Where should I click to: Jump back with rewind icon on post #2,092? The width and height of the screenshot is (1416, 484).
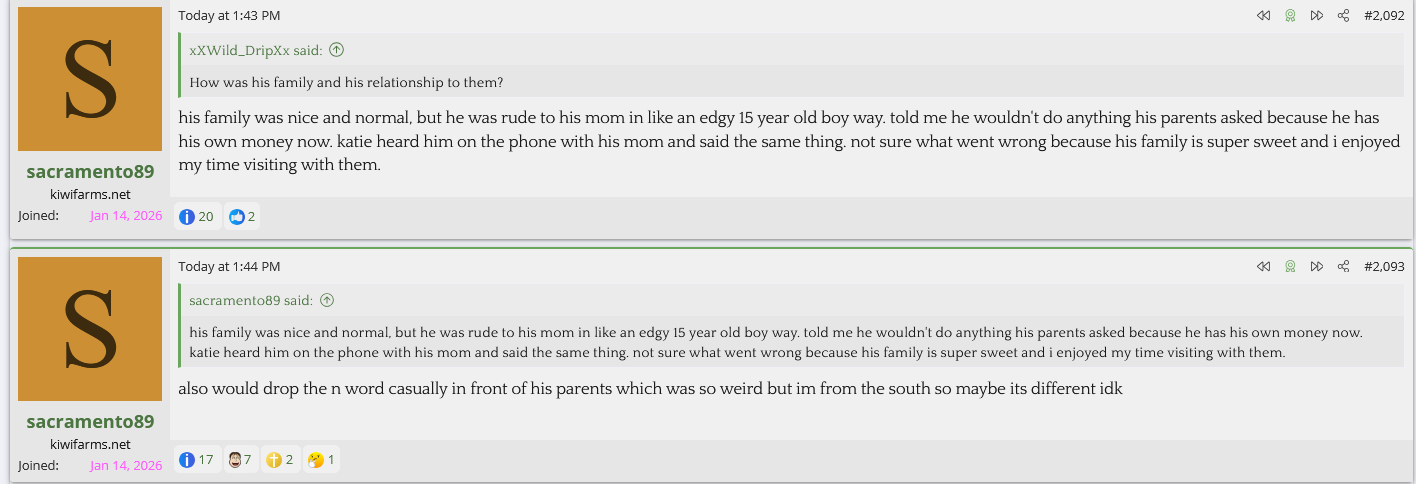[x=1263, y=16]
